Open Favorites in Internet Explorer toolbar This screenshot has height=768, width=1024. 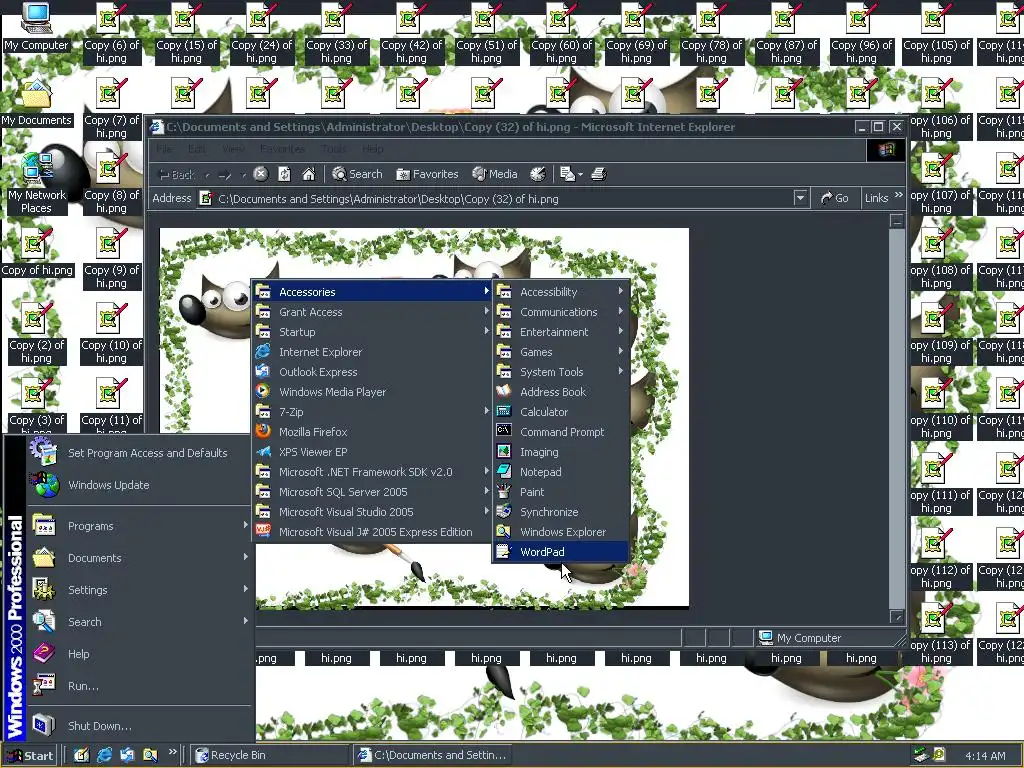pyautogui.click(x=427, y=174)
